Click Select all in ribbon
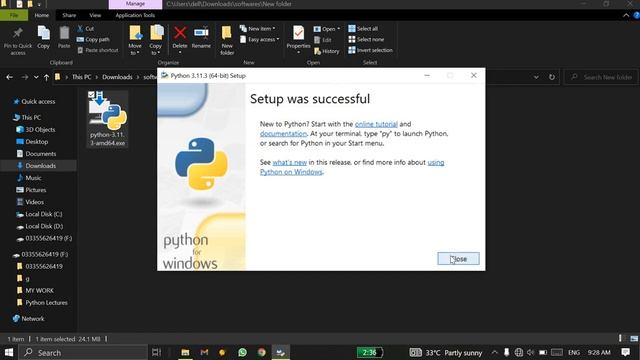Screen dimensions: 640x360 click(363, 29)
